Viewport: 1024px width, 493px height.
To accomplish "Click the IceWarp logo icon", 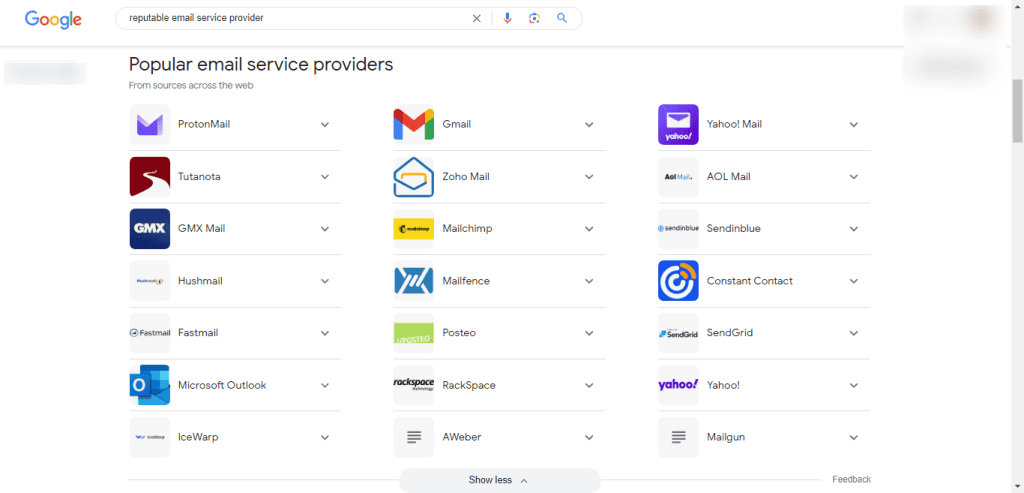I will [x=150, y=437].
